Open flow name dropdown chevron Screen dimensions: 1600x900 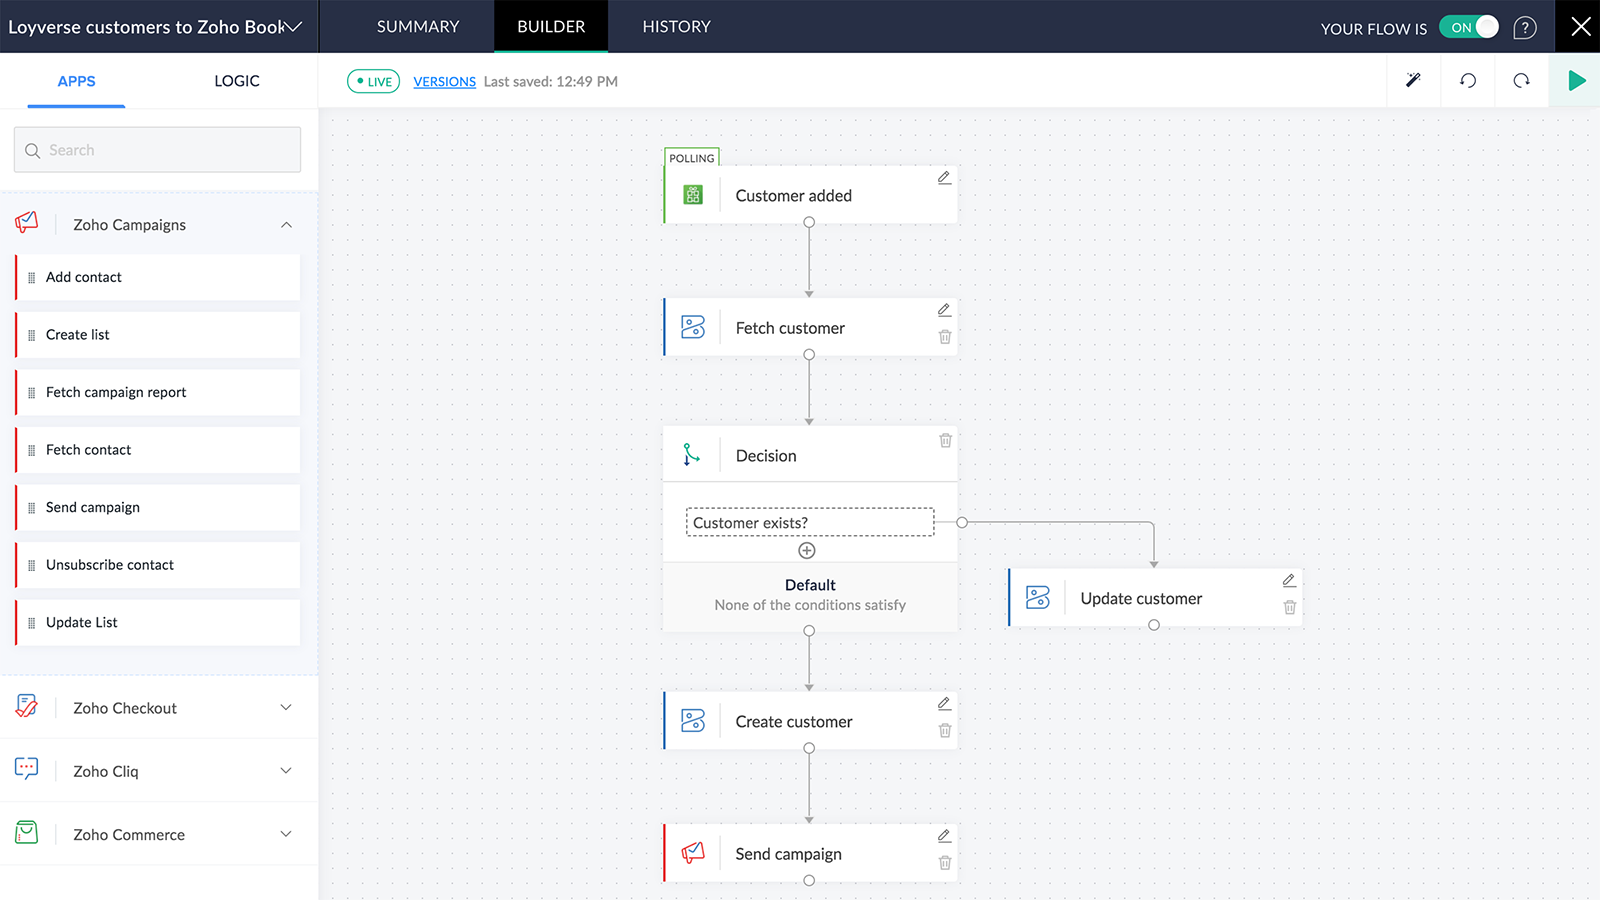[x=294, y=27]
